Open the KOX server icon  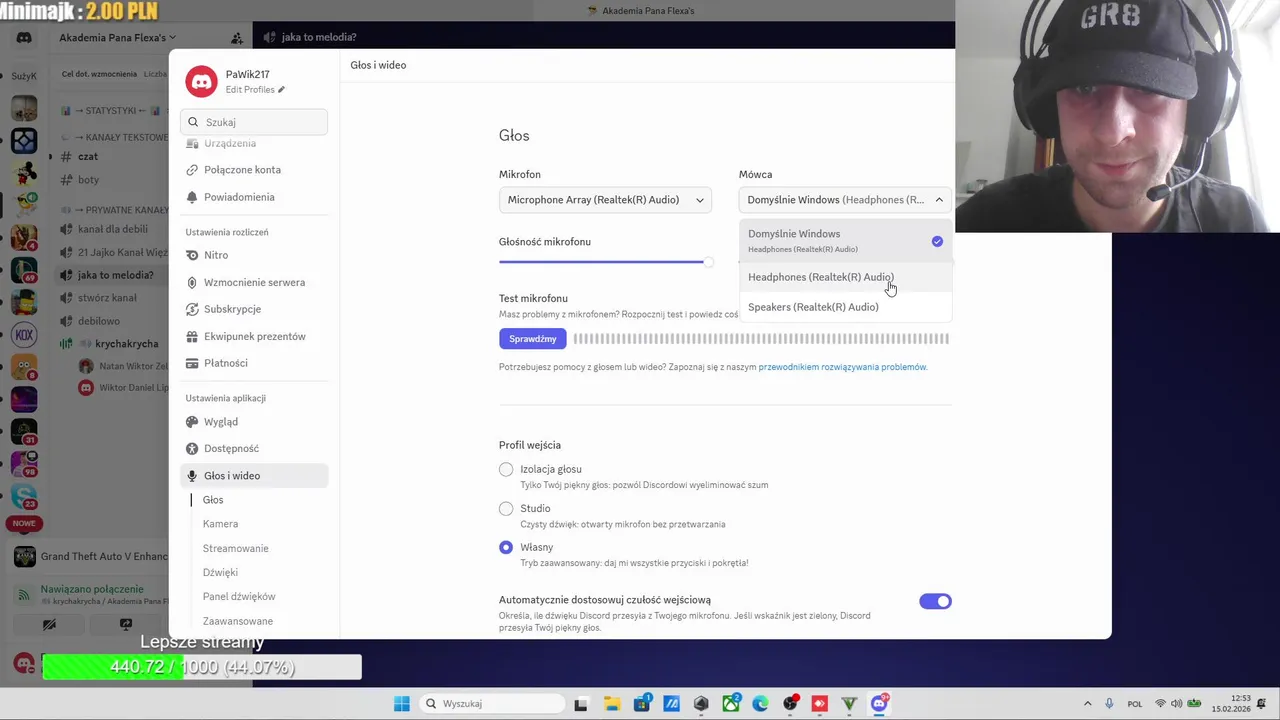tap(24, 335)
